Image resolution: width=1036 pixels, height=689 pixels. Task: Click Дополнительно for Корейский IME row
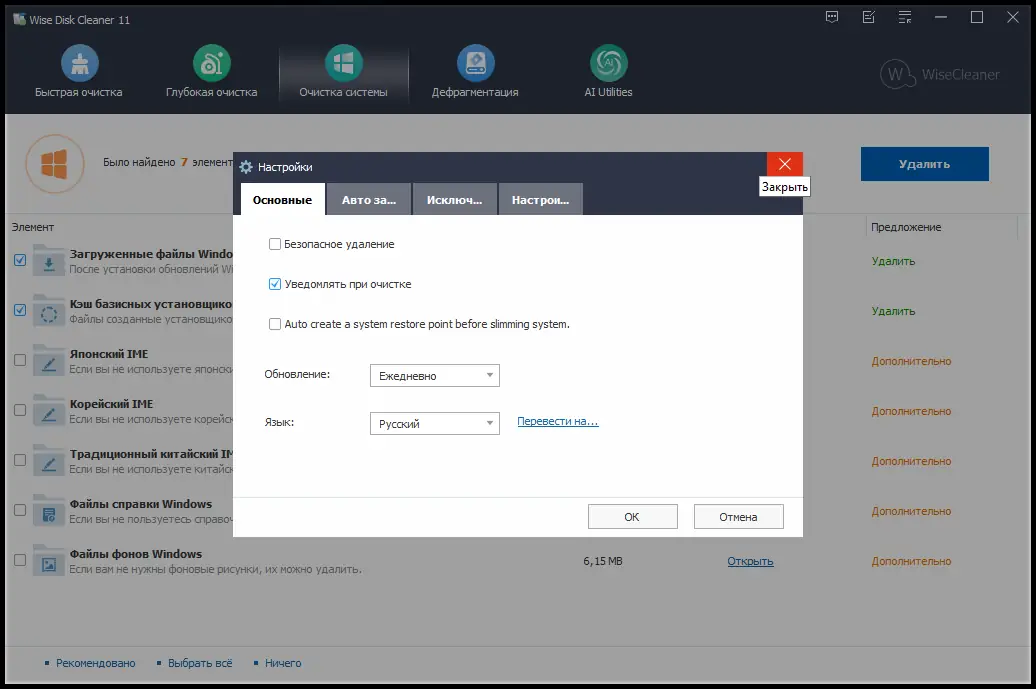(x=911, y=412)
